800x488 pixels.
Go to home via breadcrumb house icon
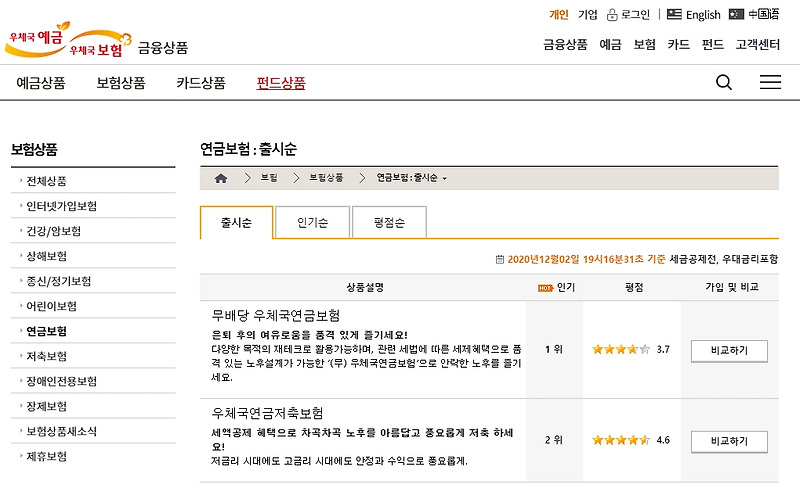220,178
